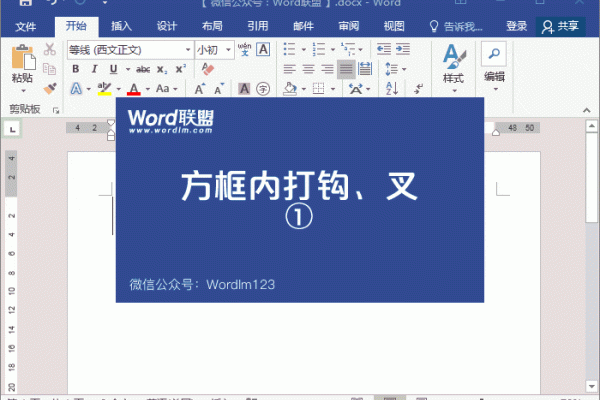The height and width of the screenshot is (400, 600).
Task: Toggle bold formatting
Action: coord(76,69)
